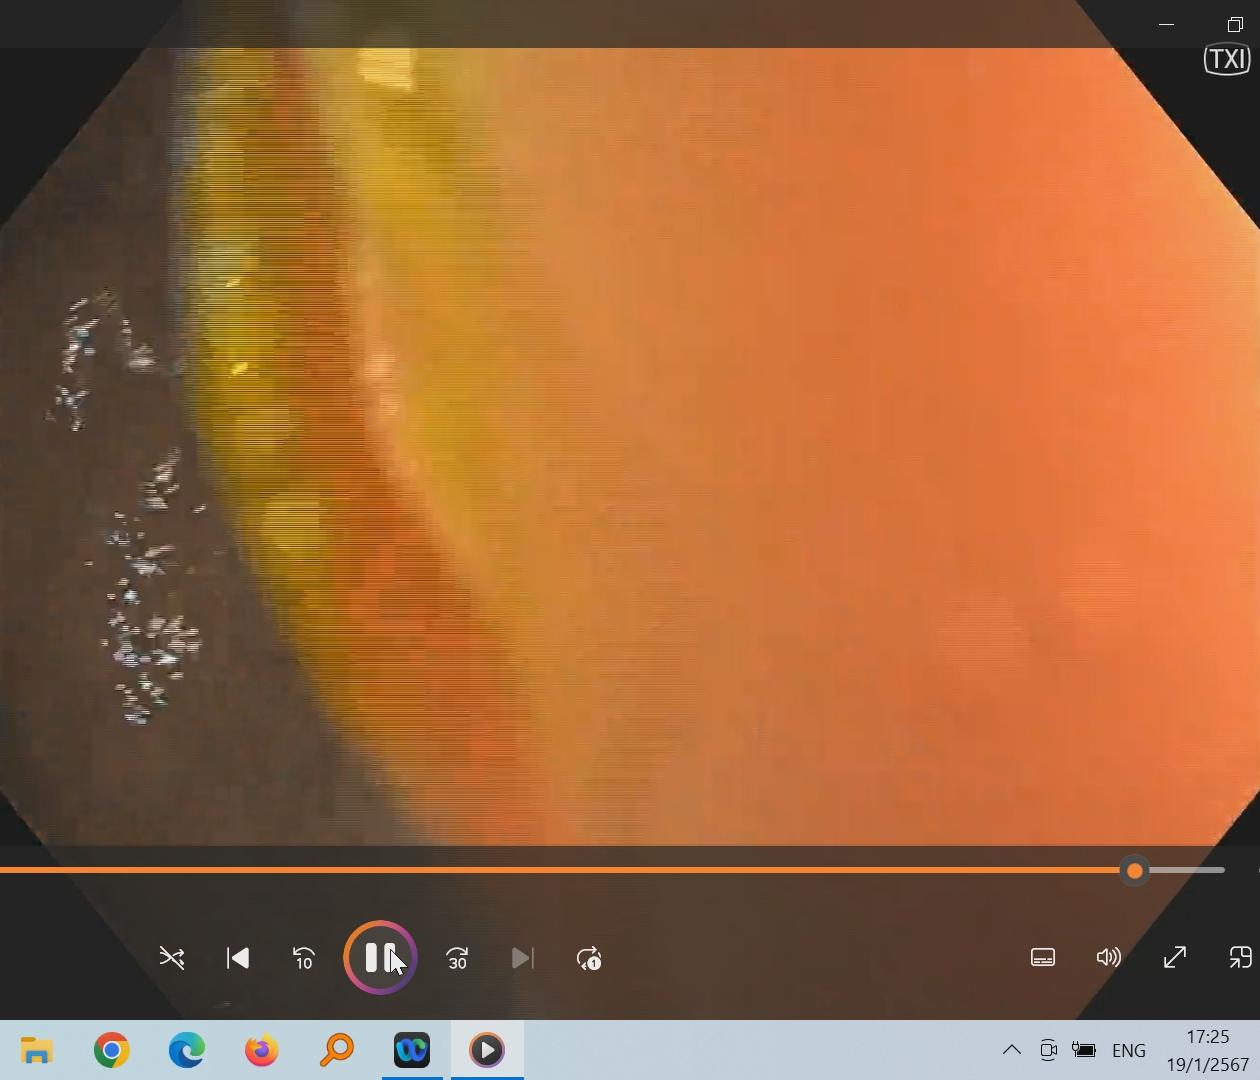The height and width of the screenshot is (1080, 1260).
Task: Launch Microsoft Edge from taskbar
Action: (187, 1050)
